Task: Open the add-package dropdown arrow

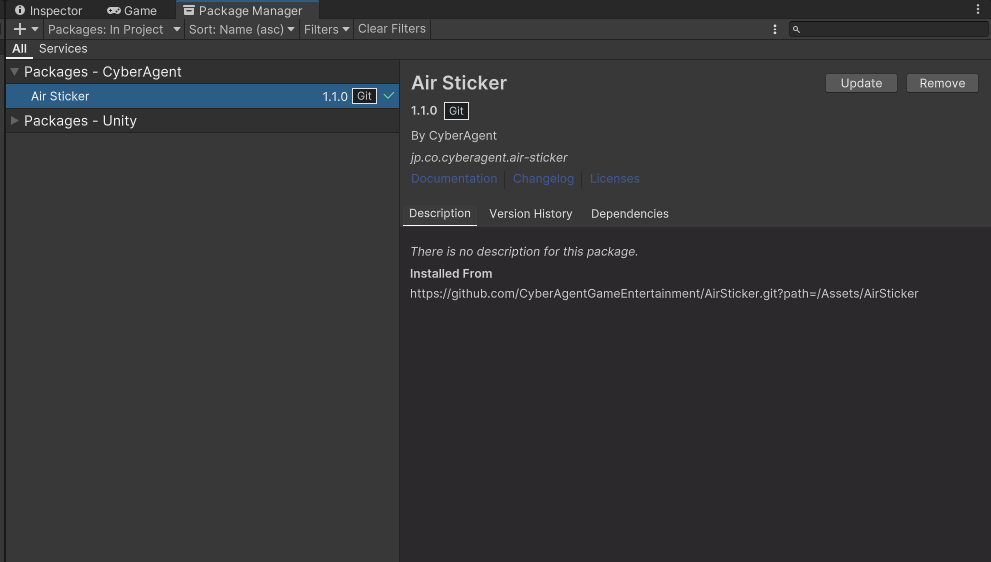Action: point(35,29)
